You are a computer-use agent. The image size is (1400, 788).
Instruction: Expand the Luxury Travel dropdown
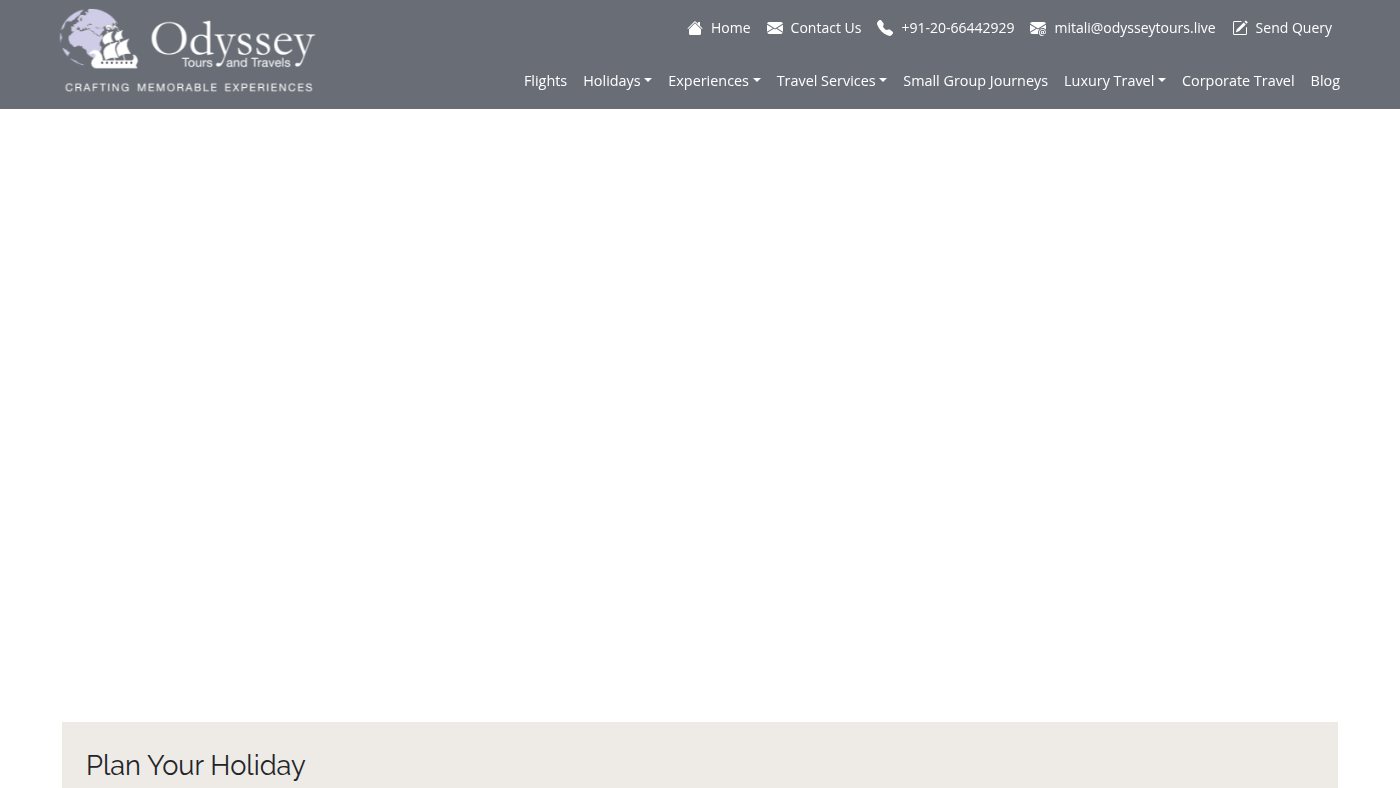(x=1114, y=81)
